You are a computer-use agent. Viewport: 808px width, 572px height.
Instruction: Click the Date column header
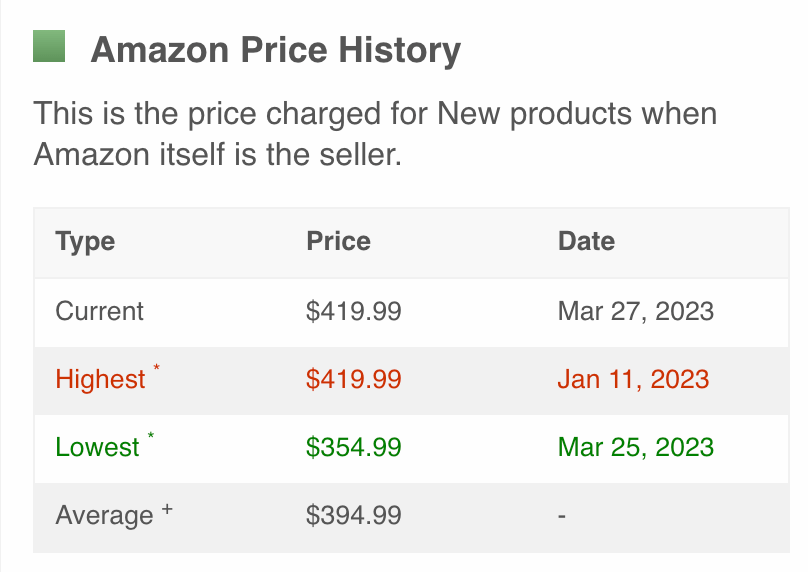pos(586,241)
